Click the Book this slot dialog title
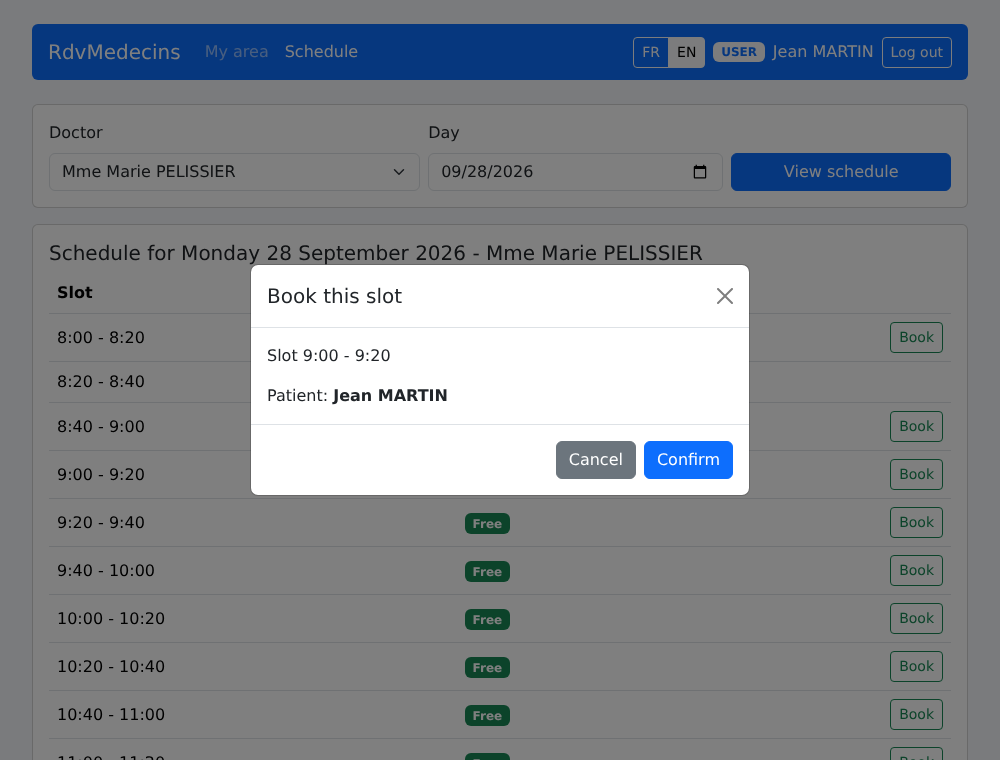This screenshot has width=1000, height=760. 334,296
